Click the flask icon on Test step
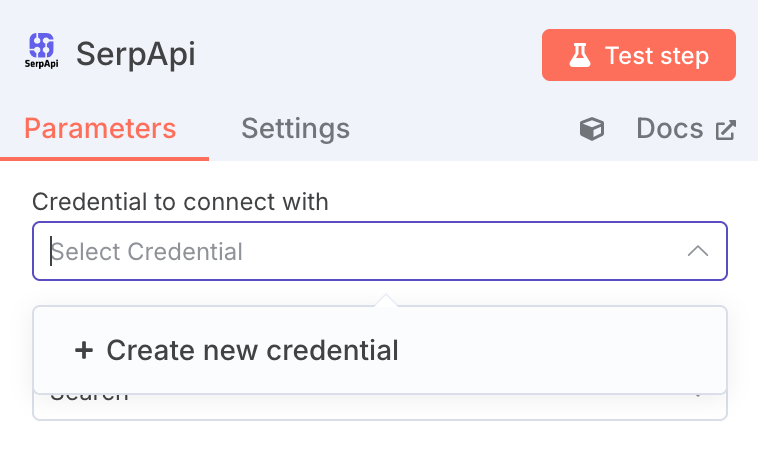The image size is (758, 450). 580,55
